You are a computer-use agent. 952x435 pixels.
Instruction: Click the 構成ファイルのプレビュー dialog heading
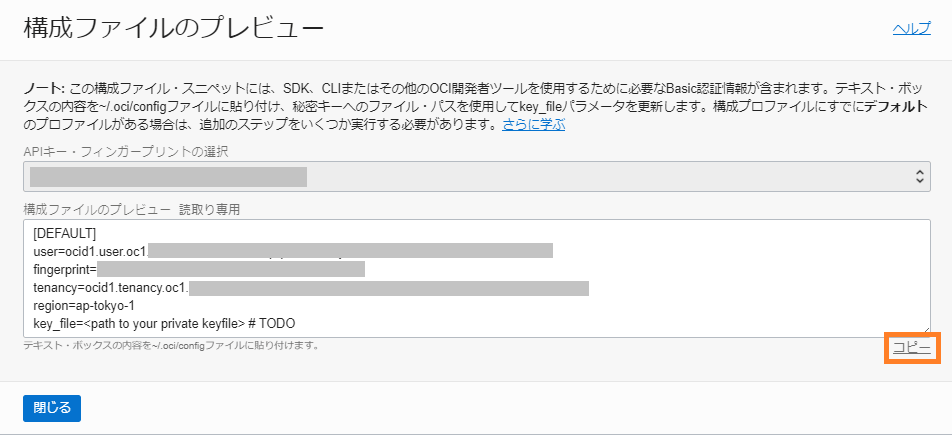pos(174,29)
